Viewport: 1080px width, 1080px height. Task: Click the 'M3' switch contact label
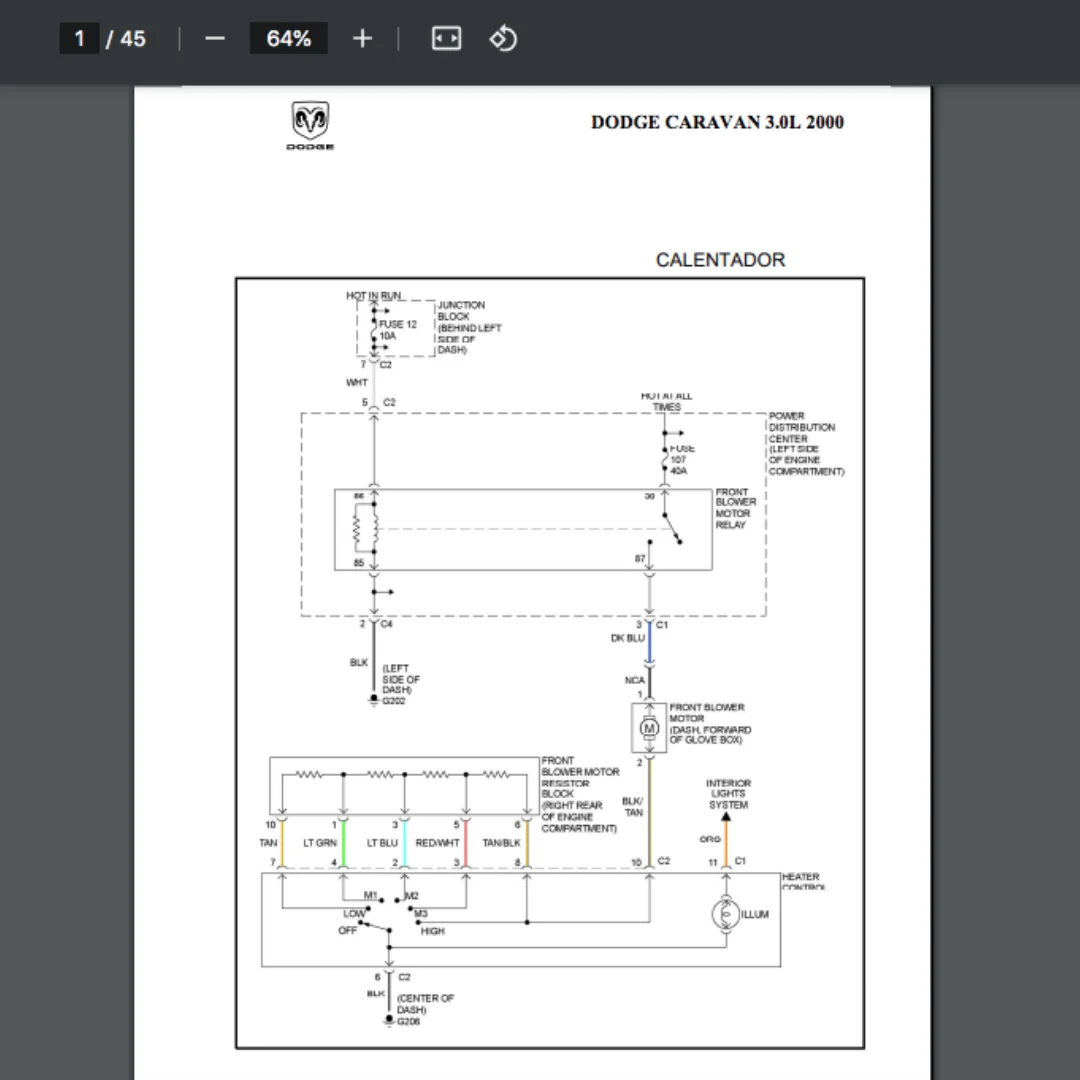[421, 914]
